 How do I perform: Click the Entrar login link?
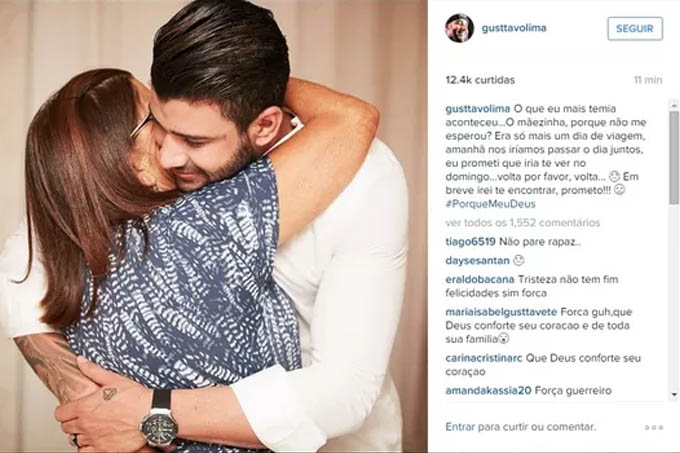460,427
